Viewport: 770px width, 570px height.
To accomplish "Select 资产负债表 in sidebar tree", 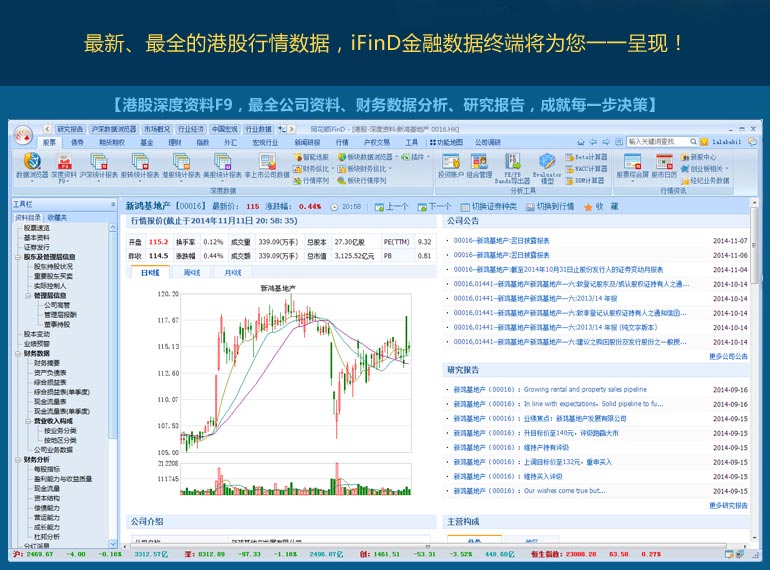I will (50, 373).
